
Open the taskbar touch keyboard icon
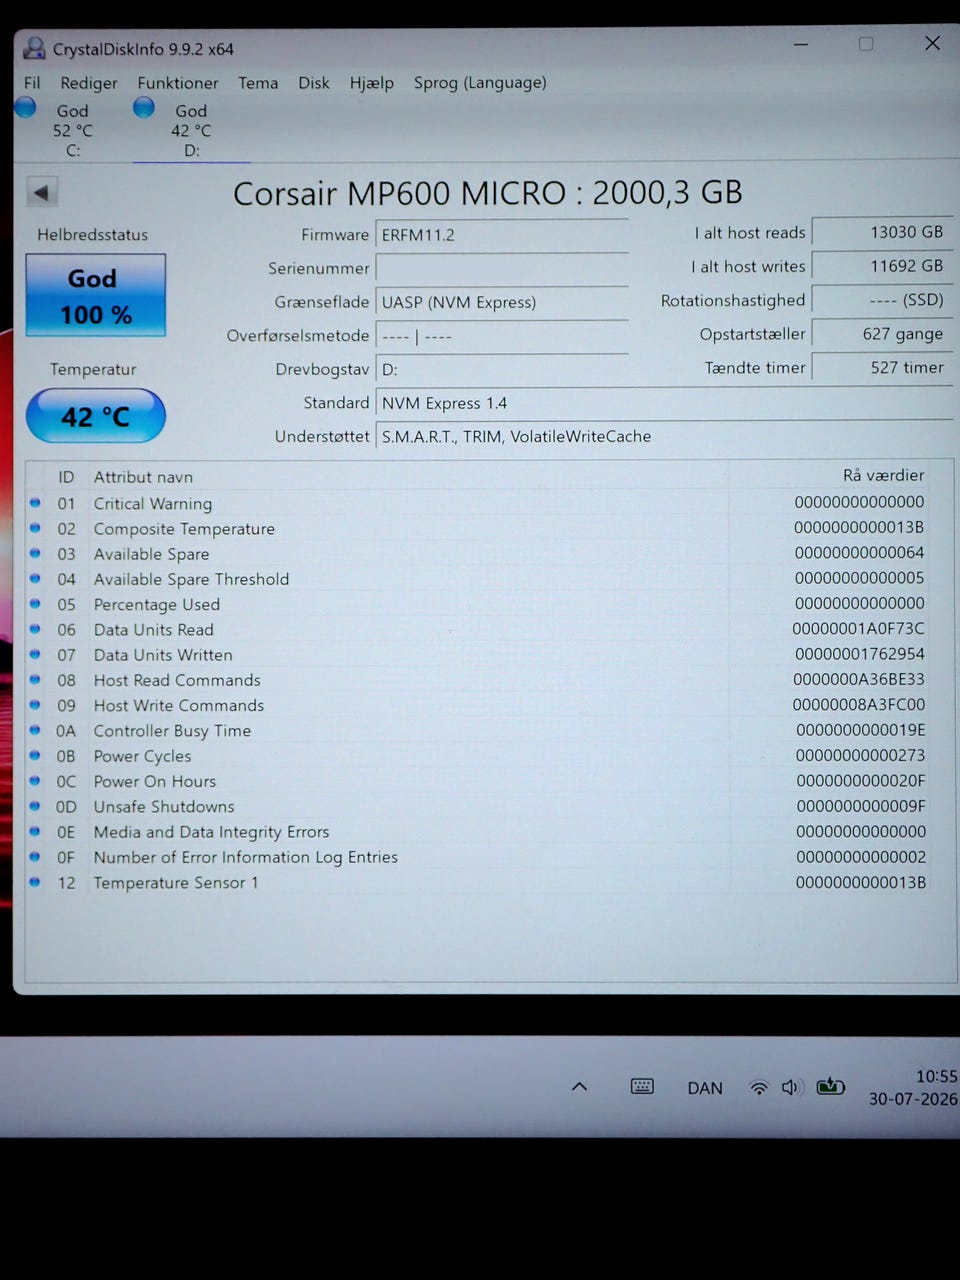pos(642,1086)
